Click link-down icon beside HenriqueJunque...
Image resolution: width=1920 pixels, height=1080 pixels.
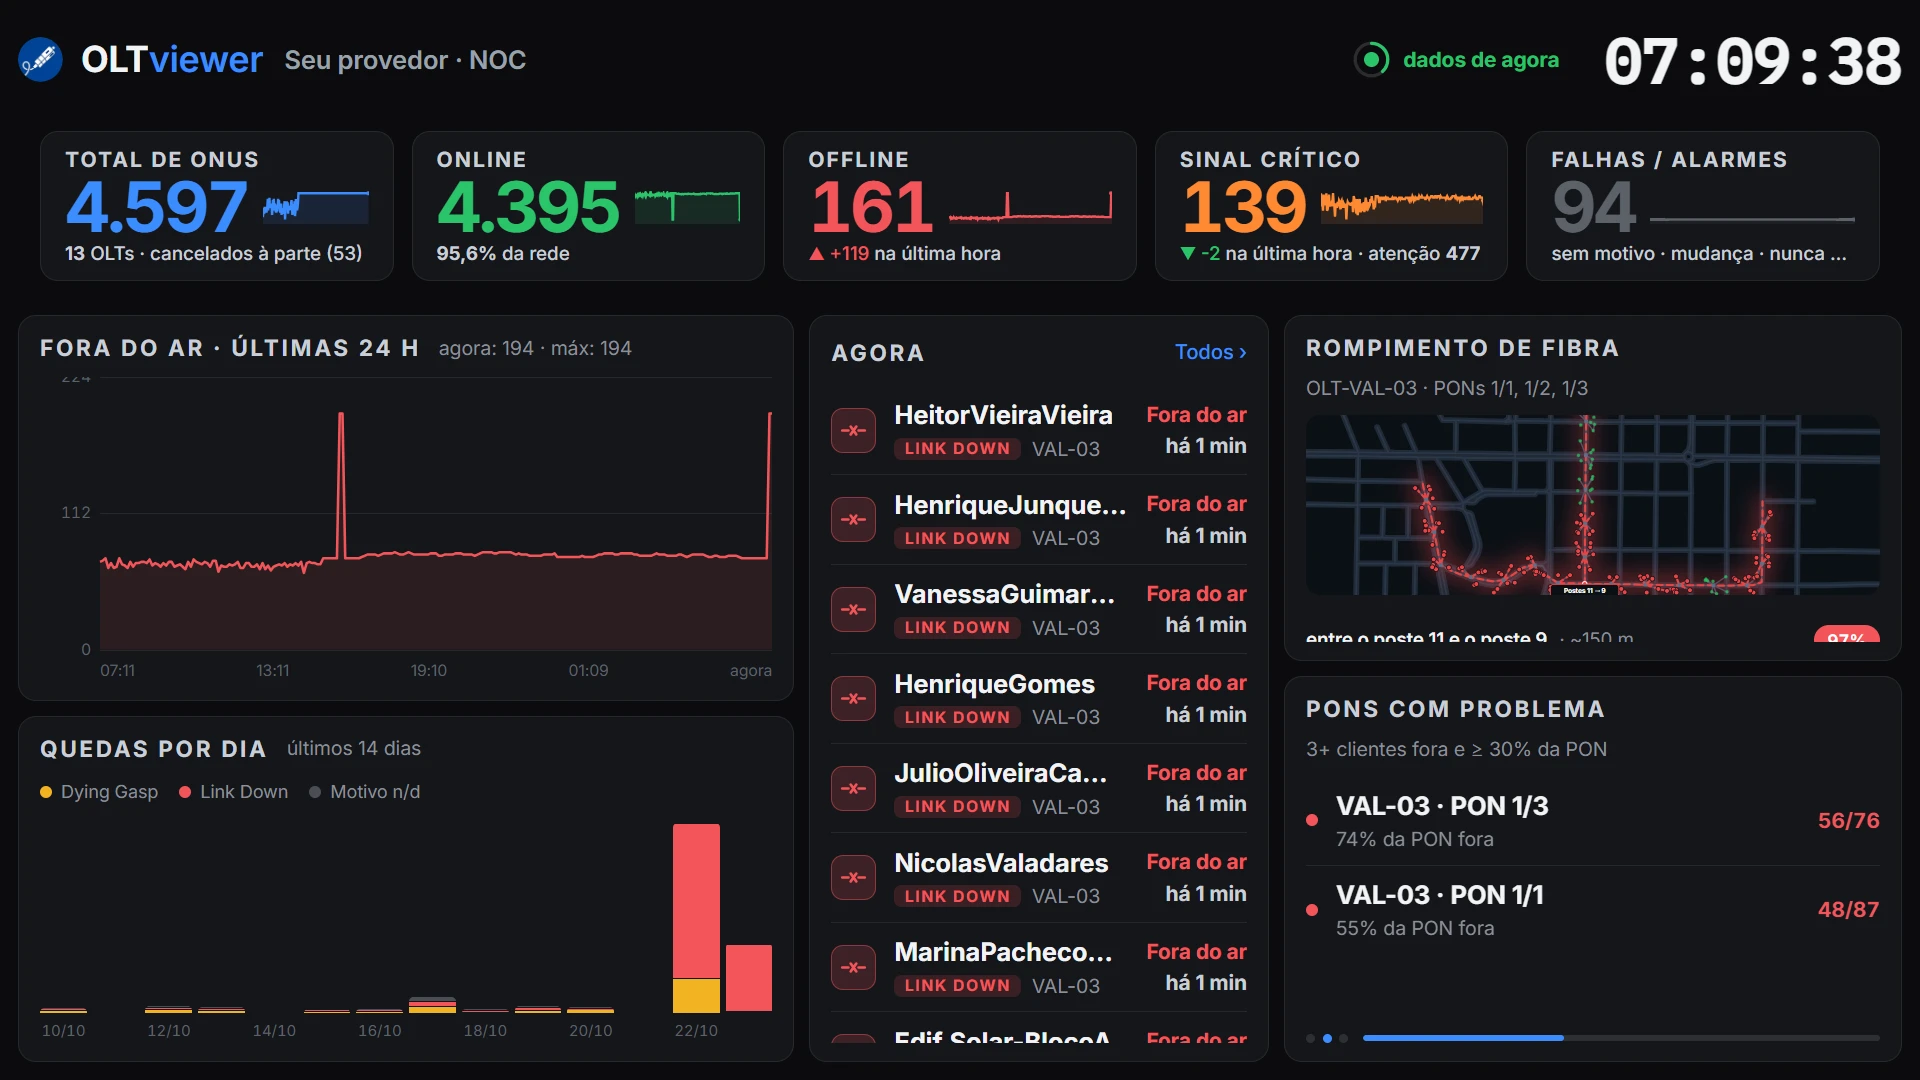853,520
